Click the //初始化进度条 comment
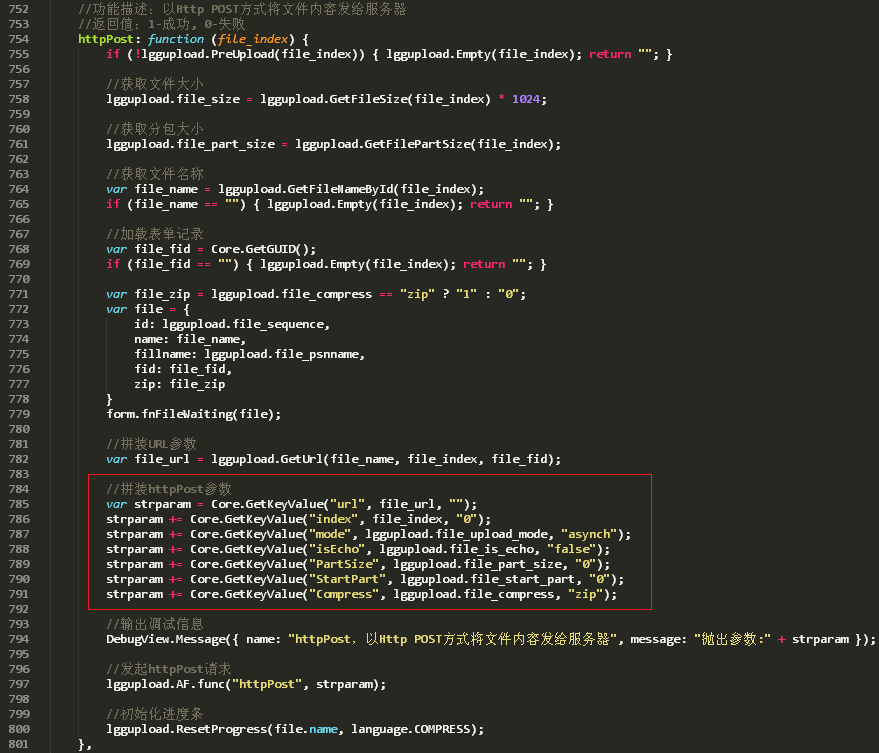 [x=155, y=714]
